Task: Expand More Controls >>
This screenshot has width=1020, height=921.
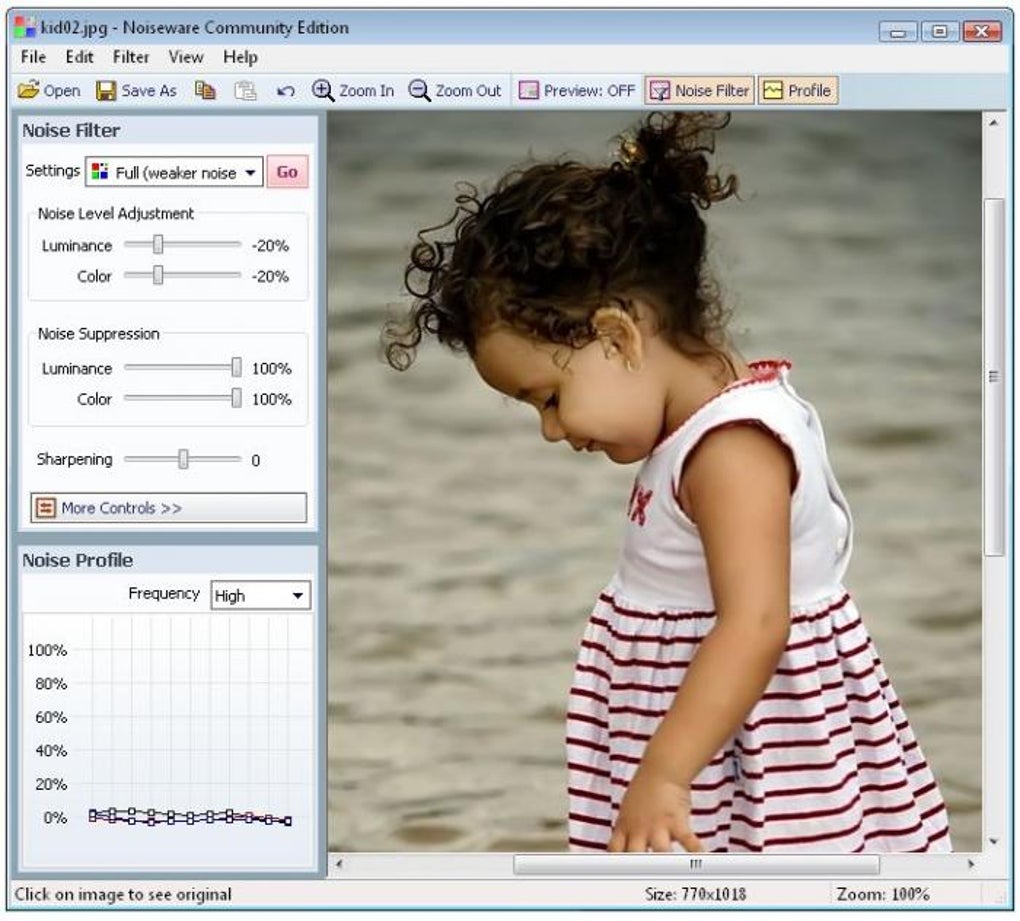Action: click(x=168, y=507)
